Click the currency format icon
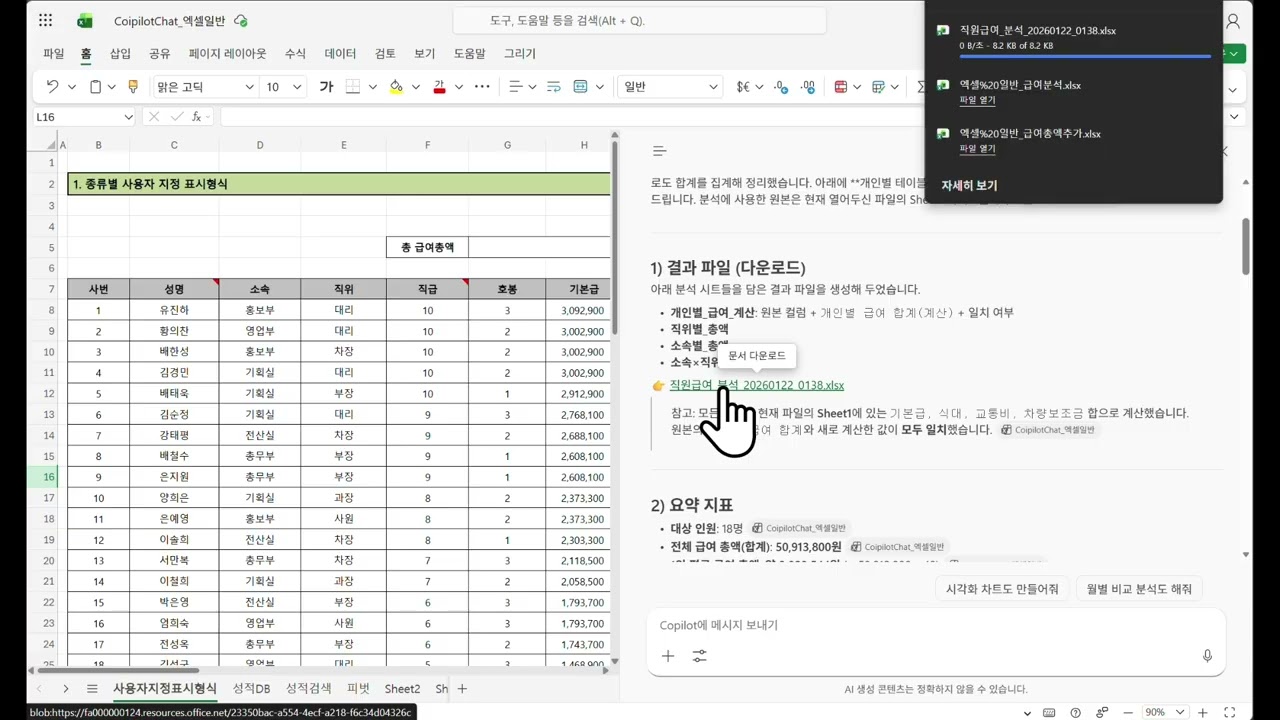Image resolution: width=1280 pixels, height=720 pixels. pyautogui.click(x=743, y=87)
